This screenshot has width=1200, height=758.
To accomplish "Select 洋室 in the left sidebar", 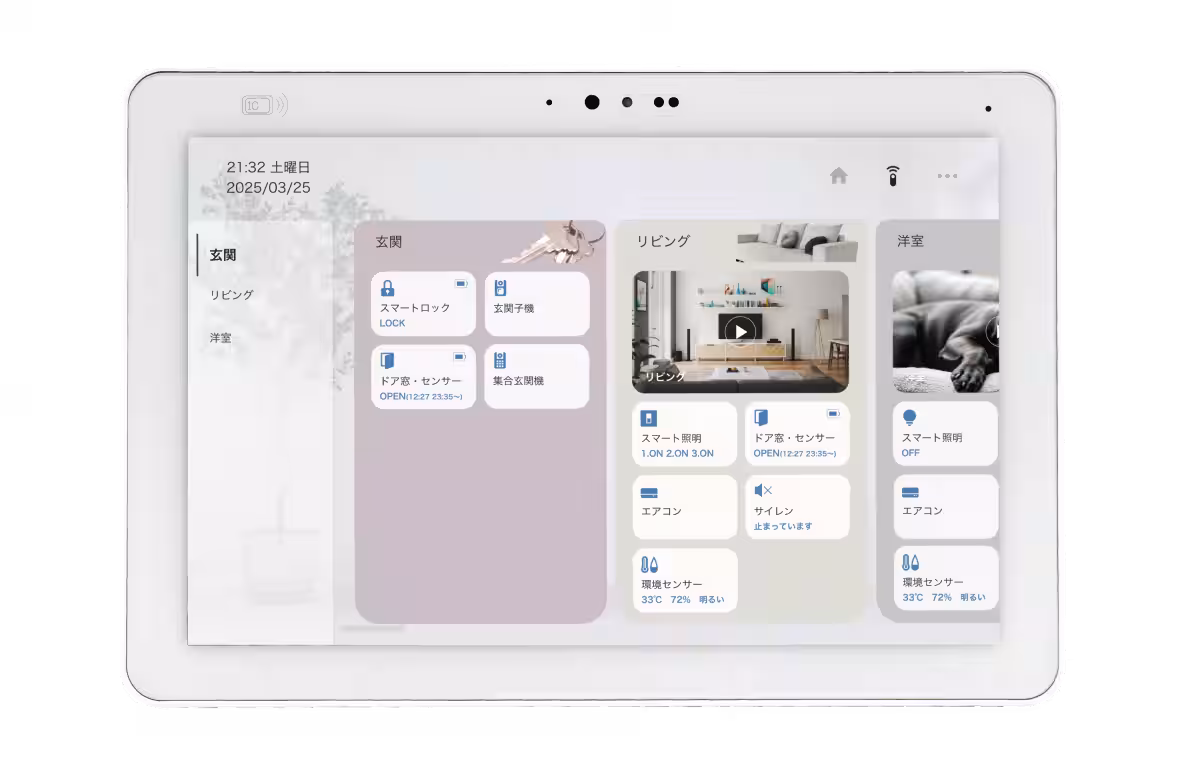I will 220,338.
